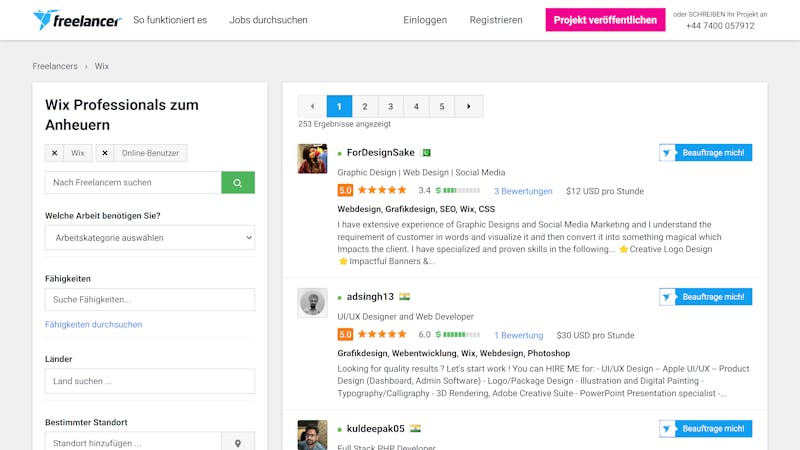The image size is (800, 450).
Task: Go to next results page arrow
Action: click(468, 107)
